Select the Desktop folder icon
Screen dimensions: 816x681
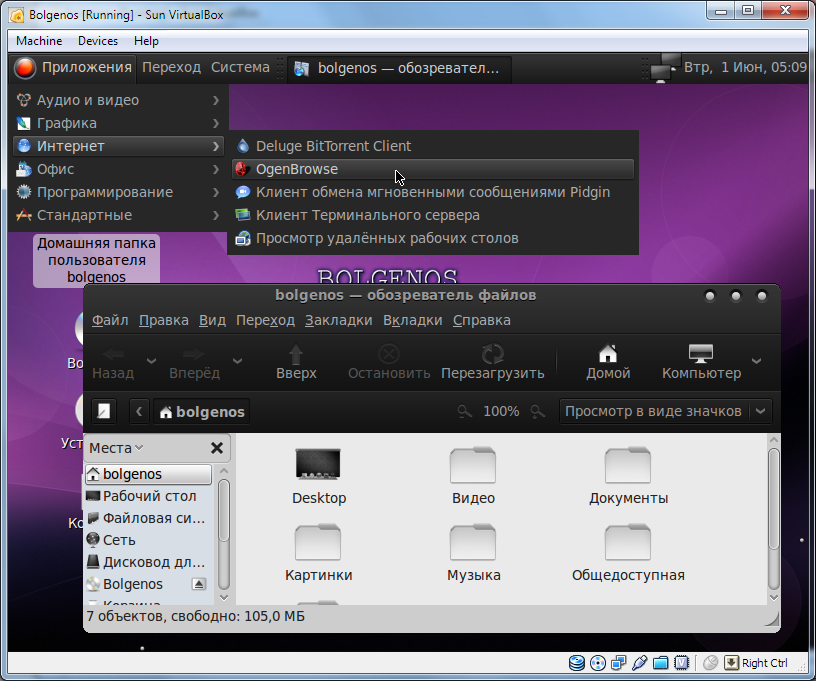click(318, 464)
